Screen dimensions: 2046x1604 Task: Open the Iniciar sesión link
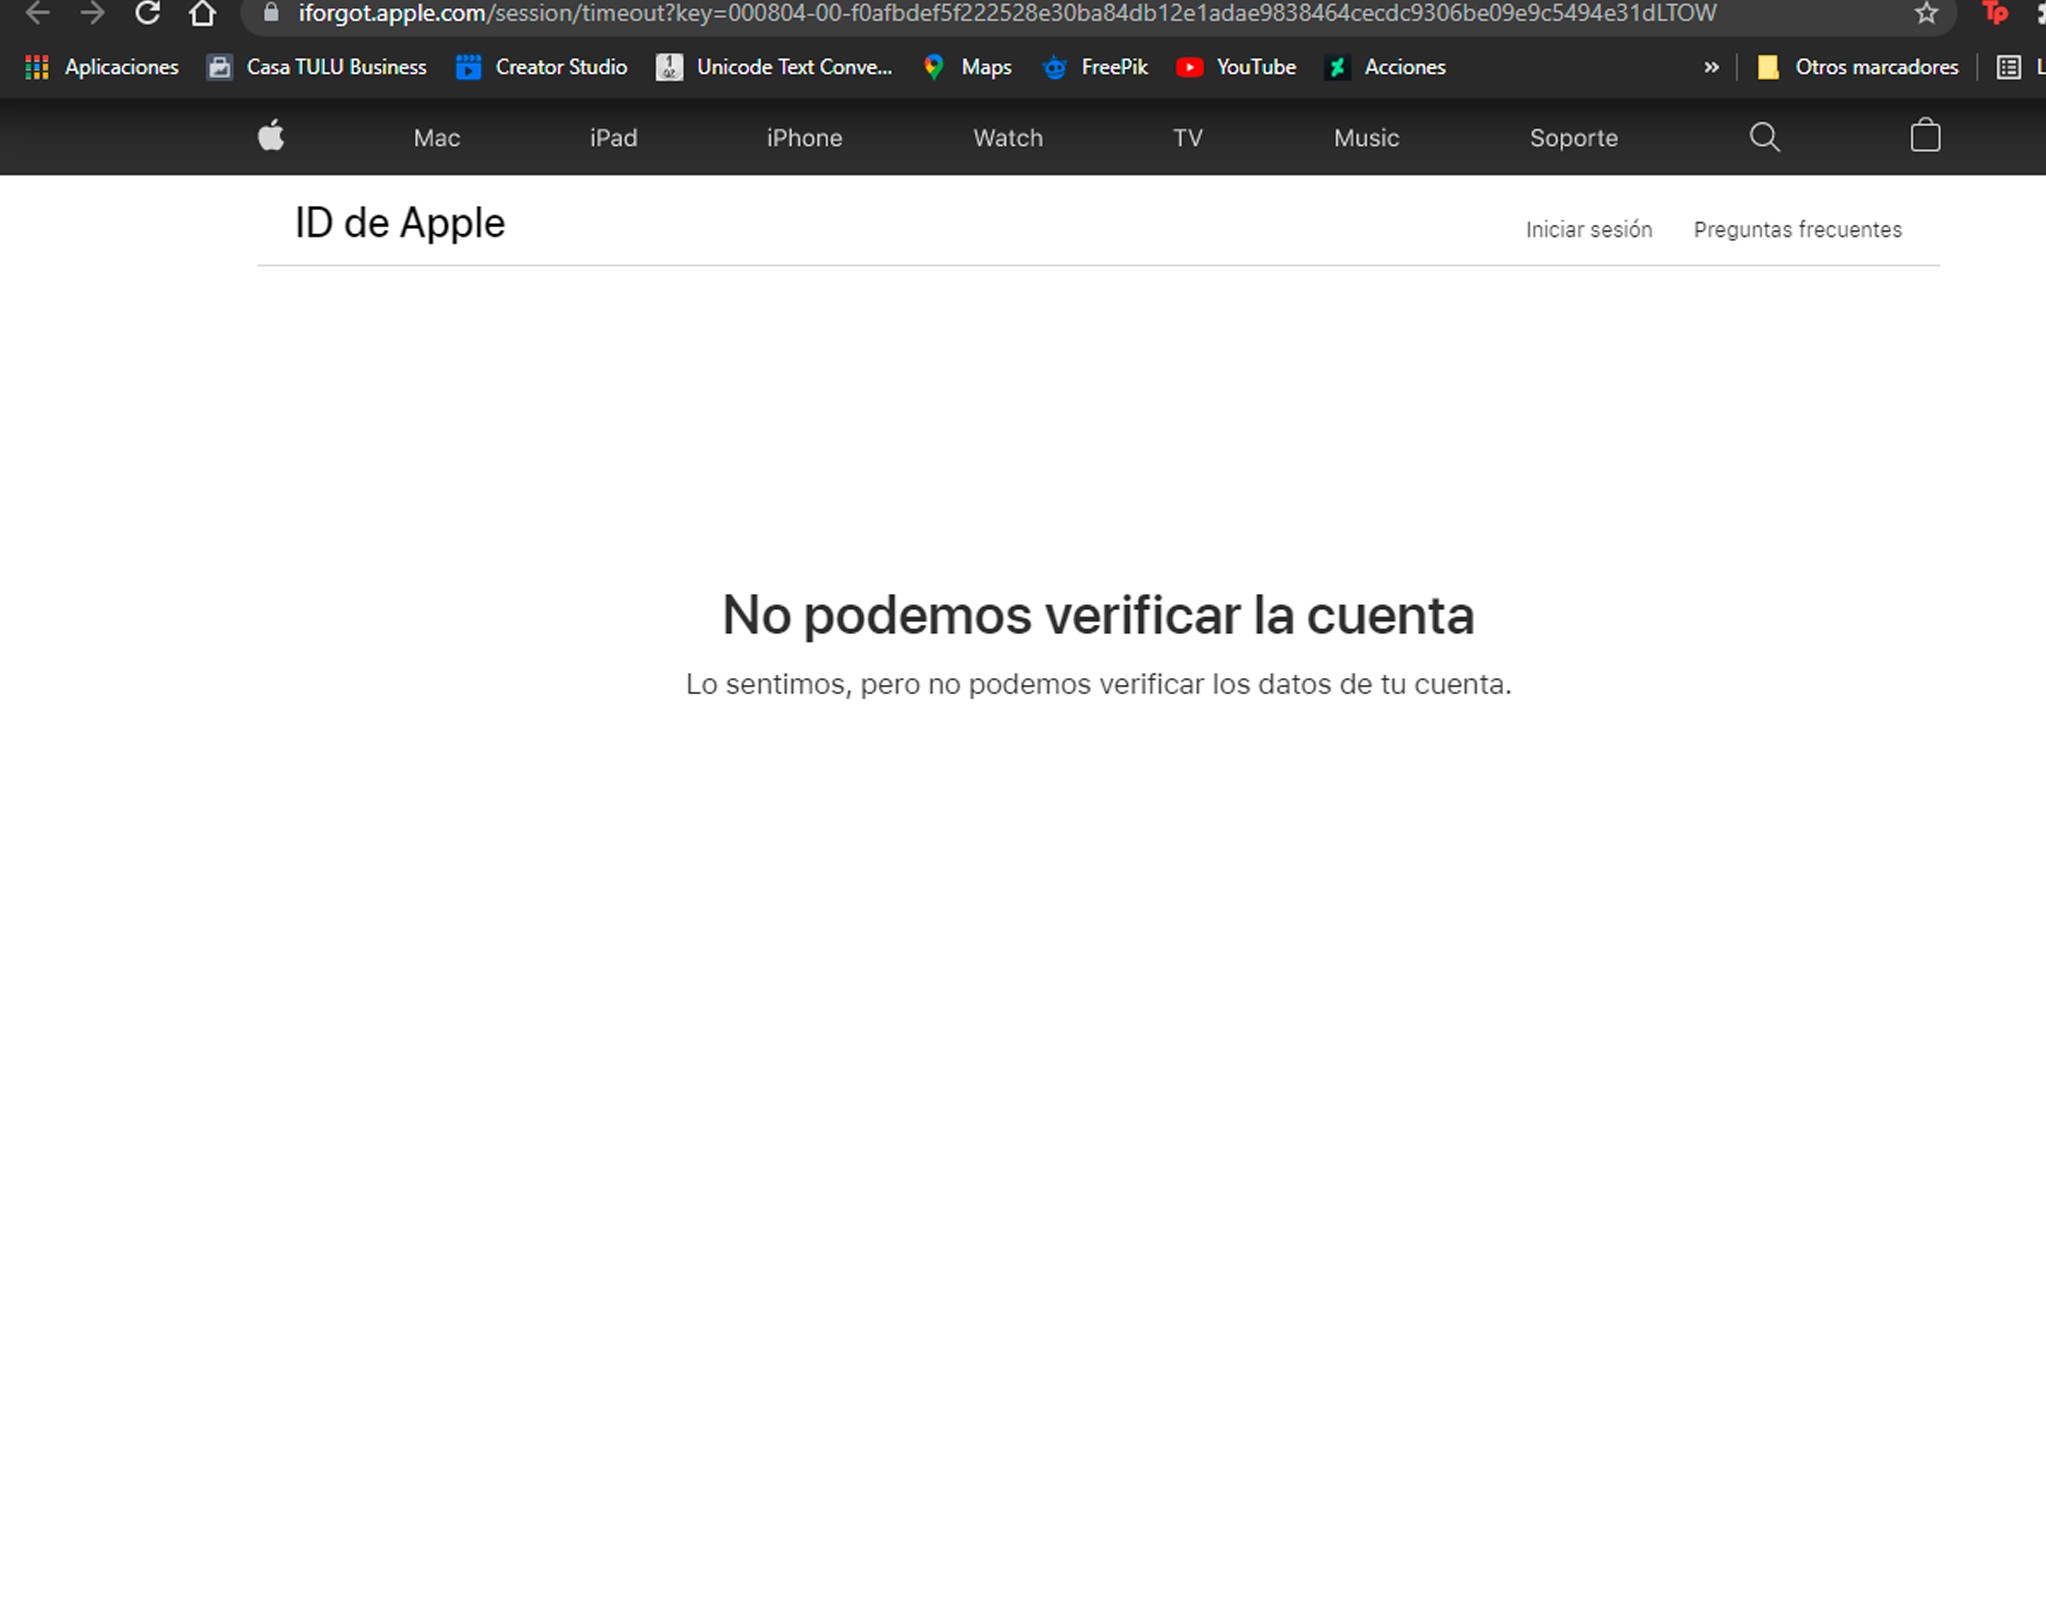click(1588, 229)
